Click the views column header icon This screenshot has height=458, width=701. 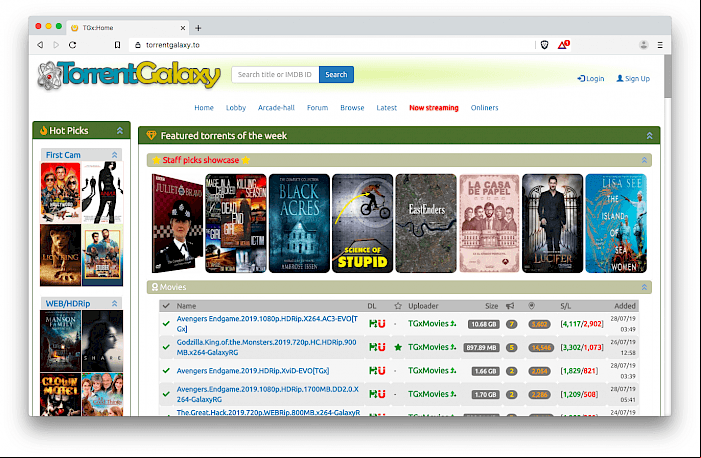[x=532, y=306]
